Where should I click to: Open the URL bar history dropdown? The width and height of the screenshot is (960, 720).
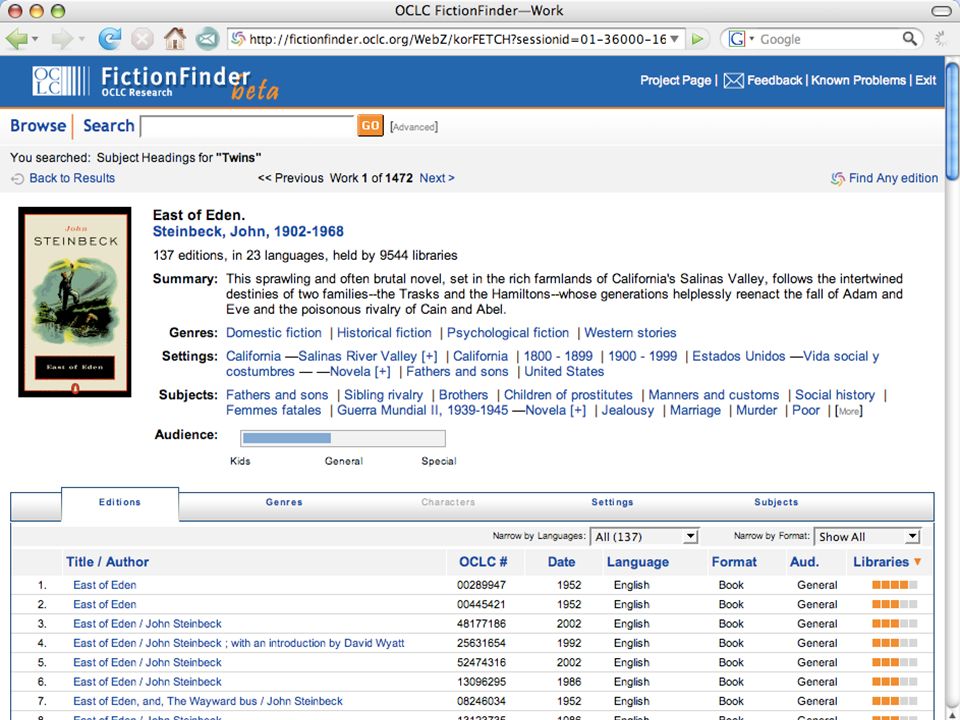pos(674,39)
